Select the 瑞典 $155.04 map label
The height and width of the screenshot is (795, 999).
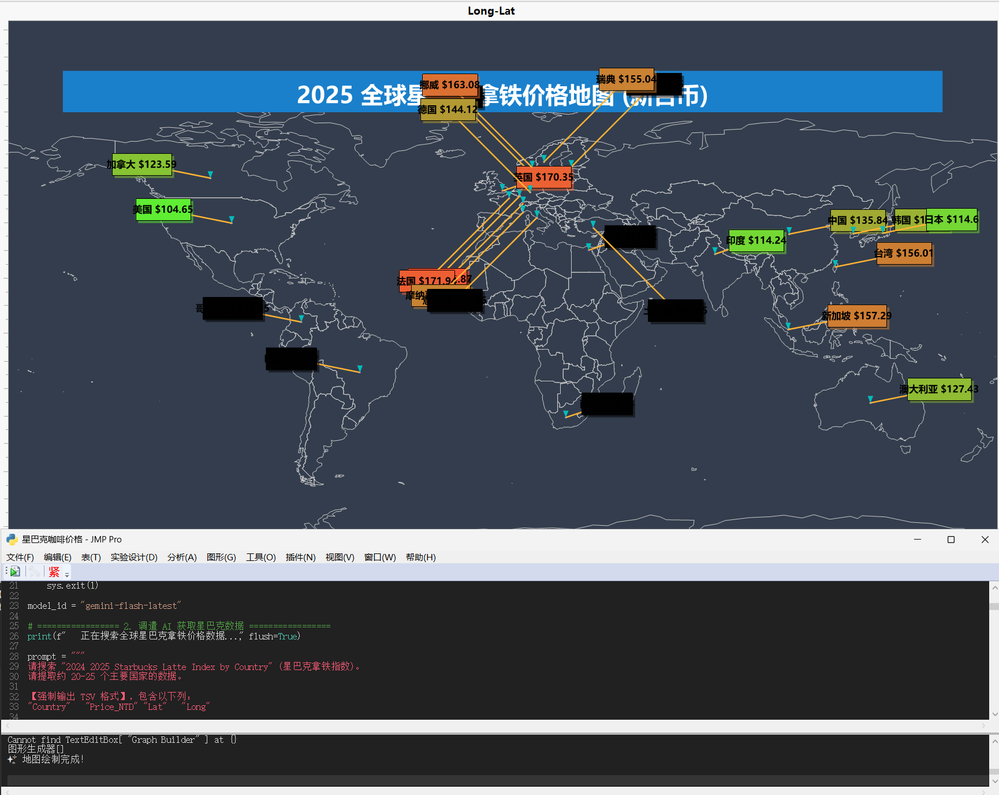click(626, 79)
